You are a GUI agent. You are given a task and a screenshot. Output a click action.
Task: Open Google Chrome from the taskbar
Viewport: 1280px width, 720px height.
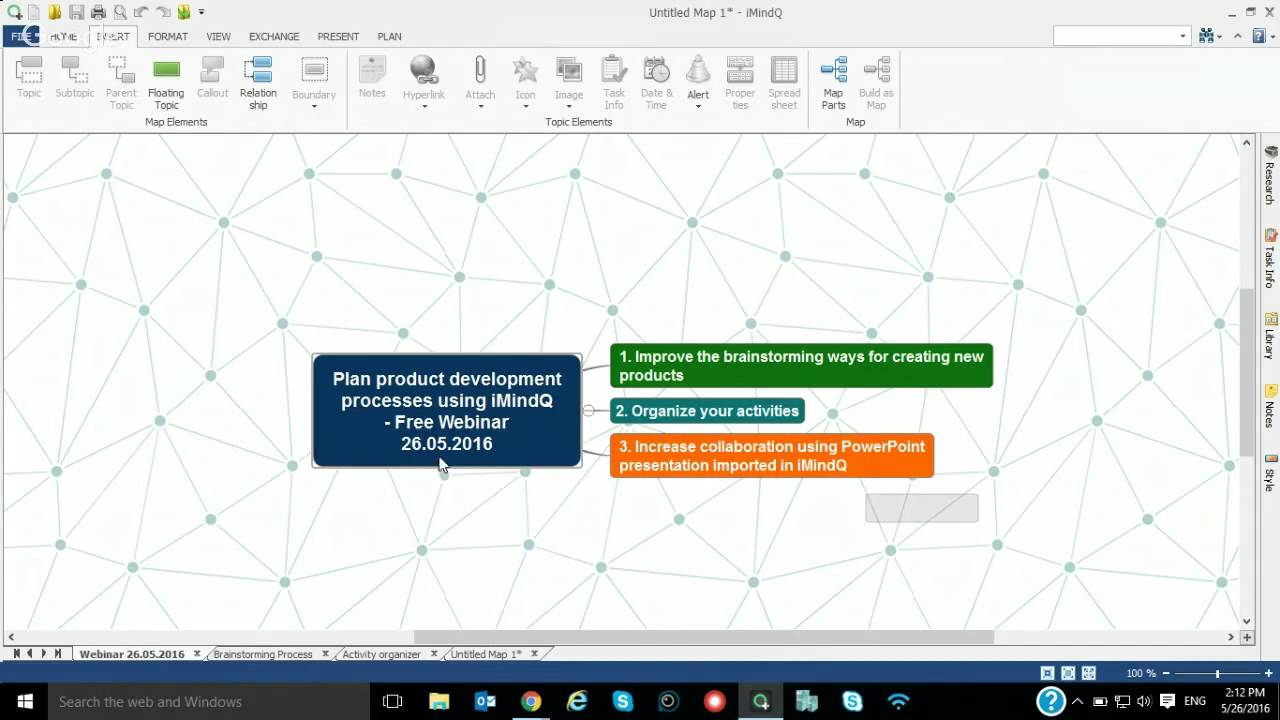[531, 702]
